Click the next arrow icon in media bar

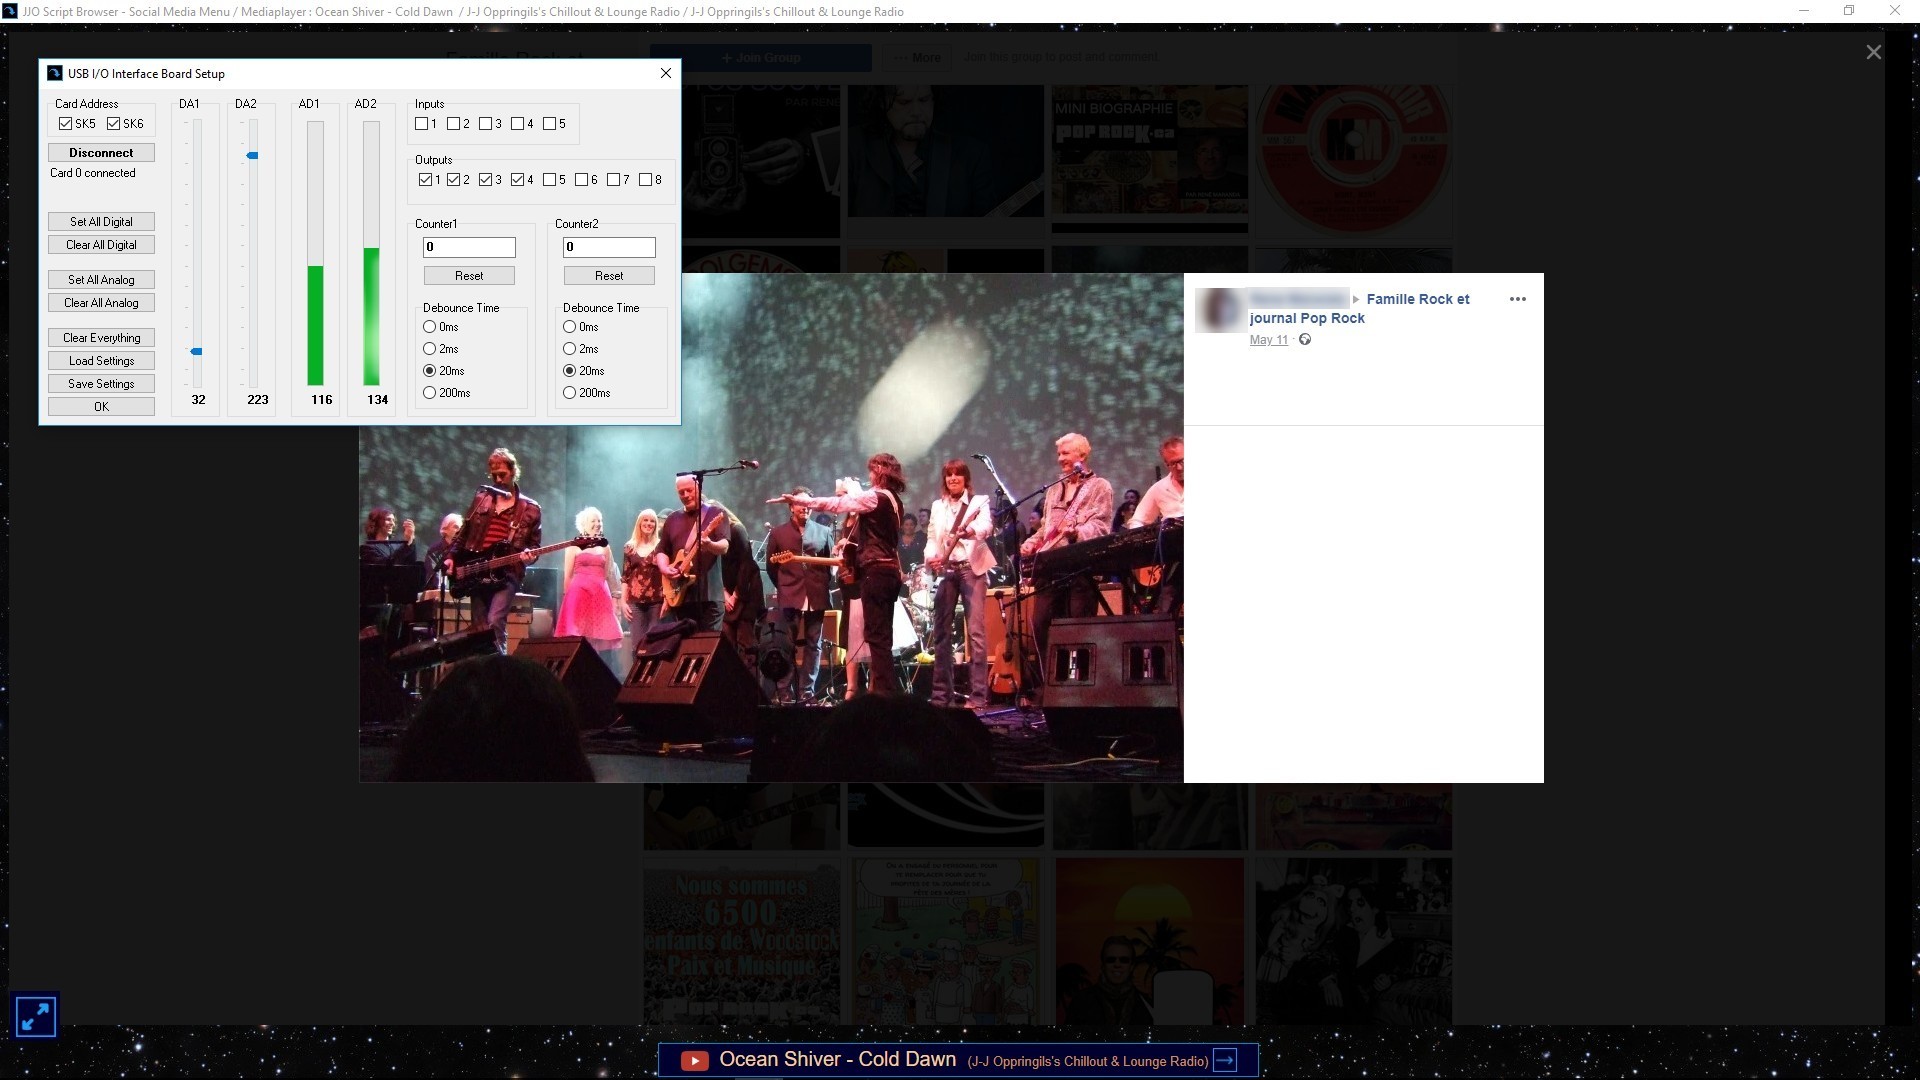tap(1225, 1061)
